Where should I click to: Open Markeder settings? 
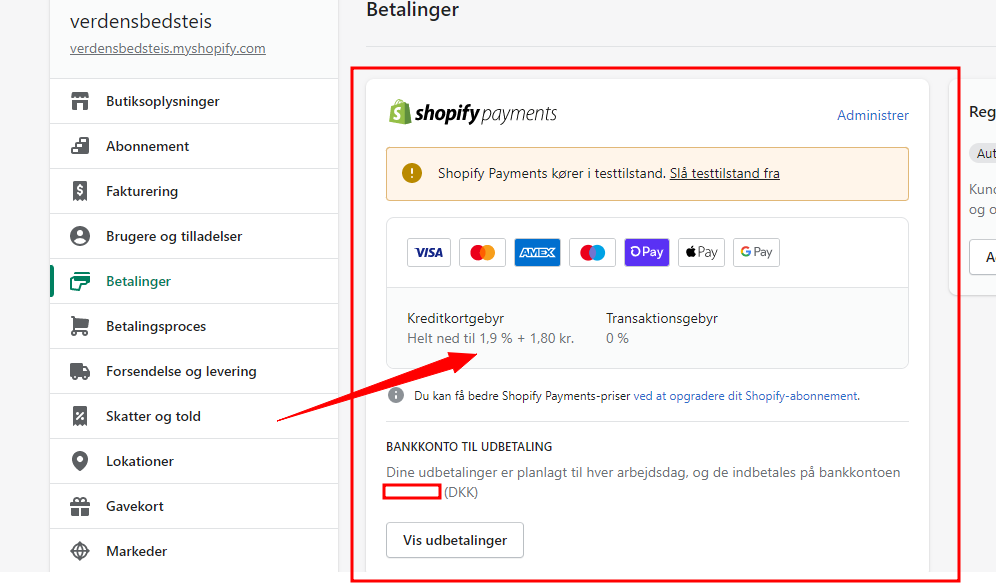pos(194,551)
